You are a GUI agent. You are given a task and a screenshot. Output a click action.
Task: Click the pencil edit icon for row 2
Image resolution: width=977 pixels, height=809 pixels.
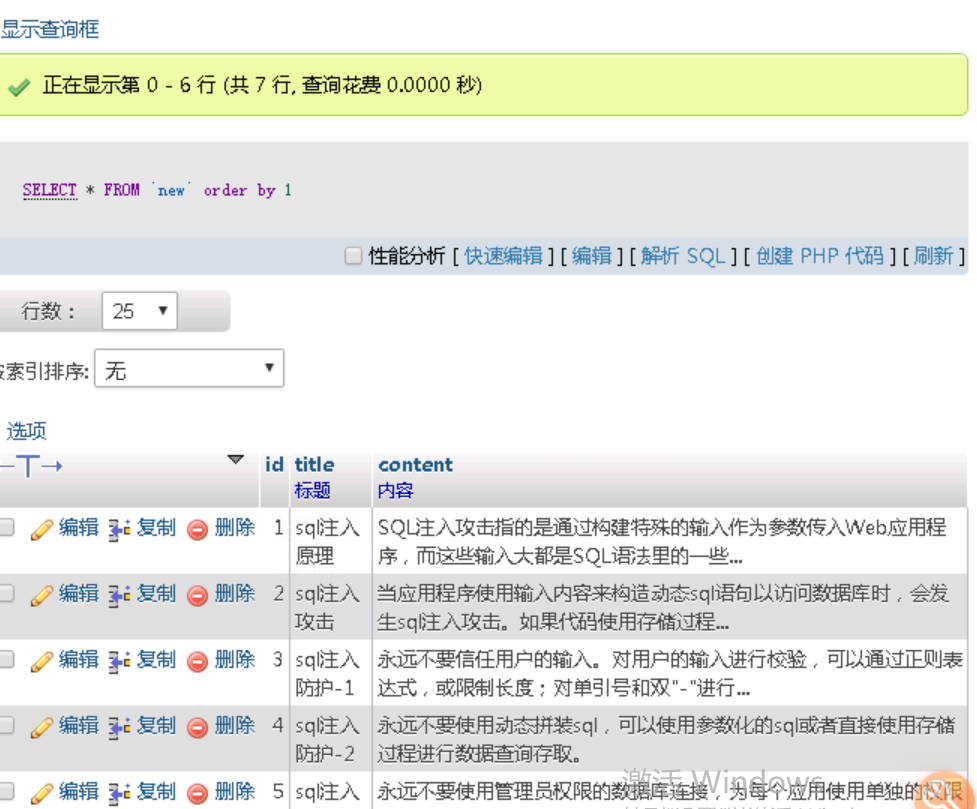tap(41, 596)
